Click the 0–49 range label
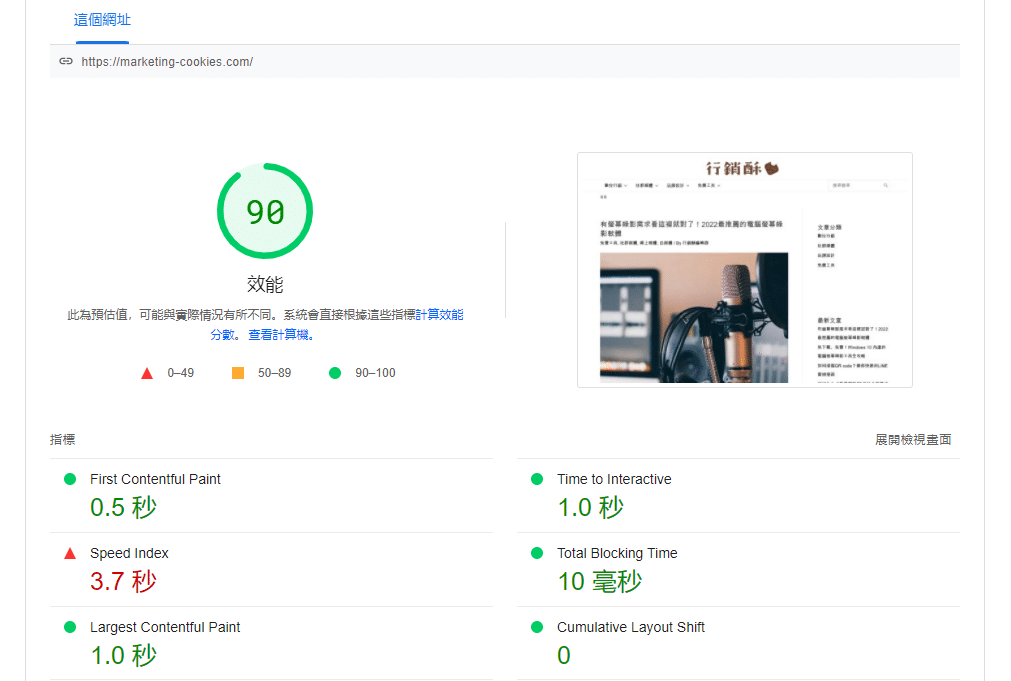 click(x=181, y=373)
